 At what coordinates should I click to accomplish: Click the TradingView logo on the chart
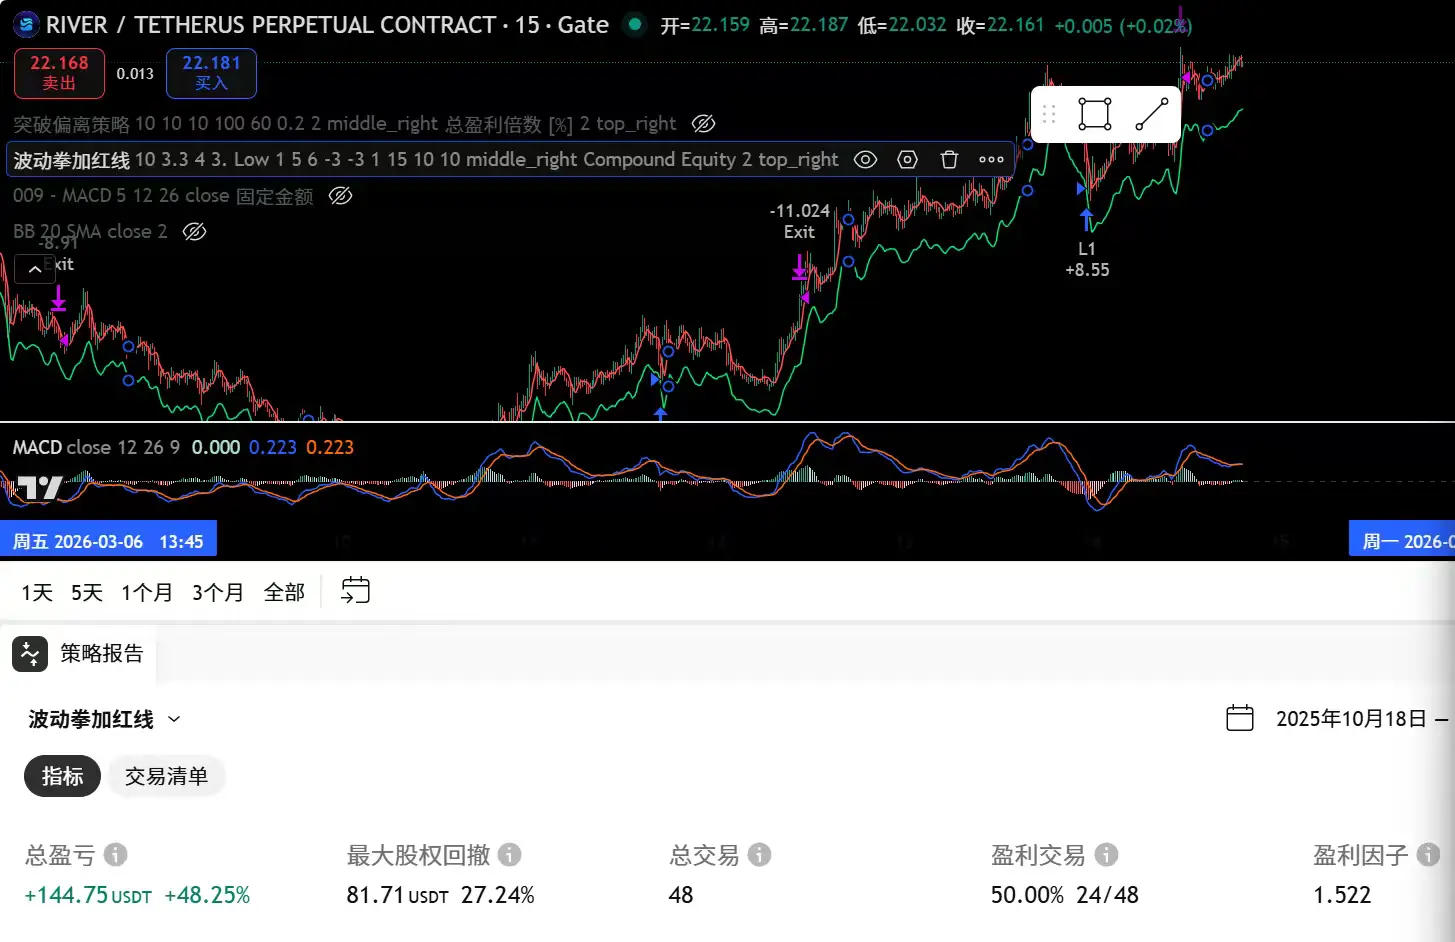(41, 487)
